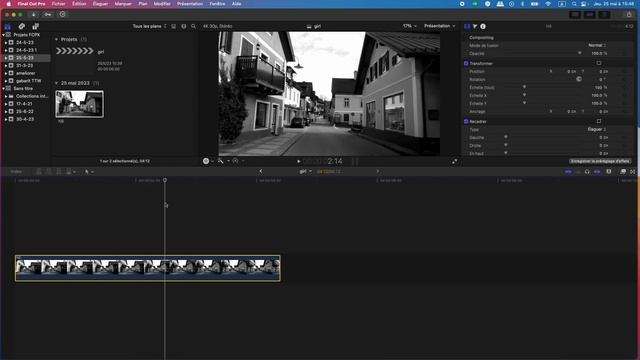This screenshot has width=640, height=360.
Task: Click the share export icon
Action: [629, 14]
